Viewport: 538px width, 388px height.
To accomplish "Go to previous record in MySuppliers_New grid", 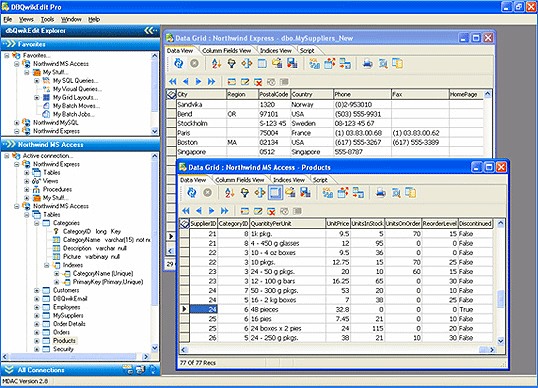I will (186, 81).
